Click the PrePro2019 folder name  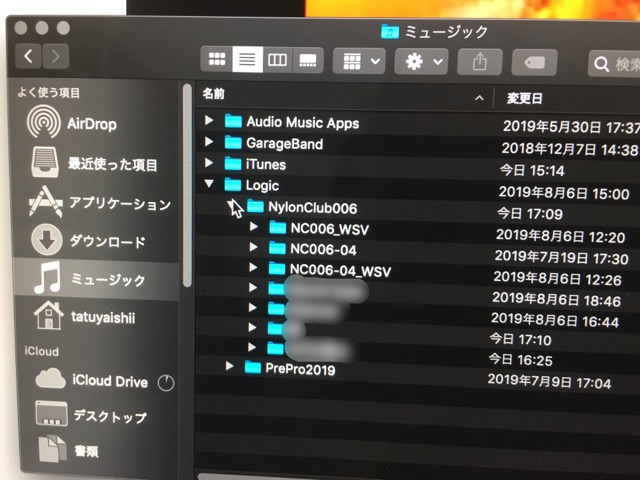coord(300,369)
